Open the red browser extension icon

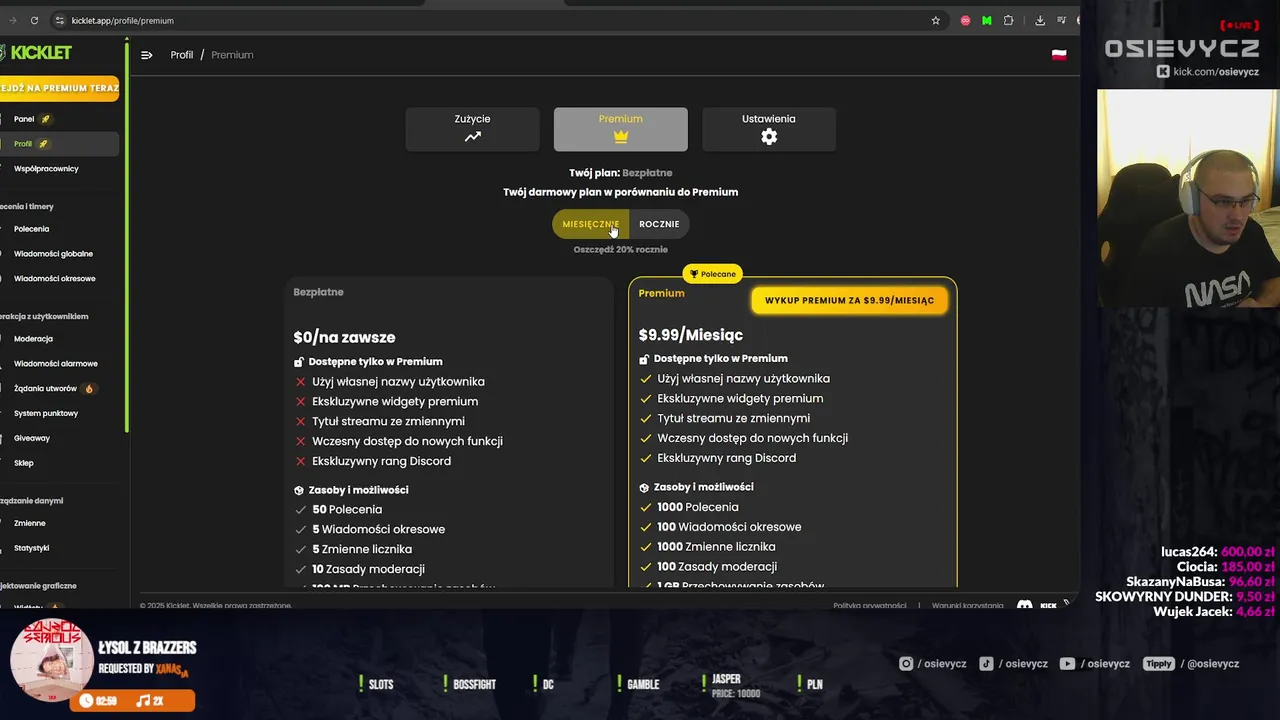(965, 20)
